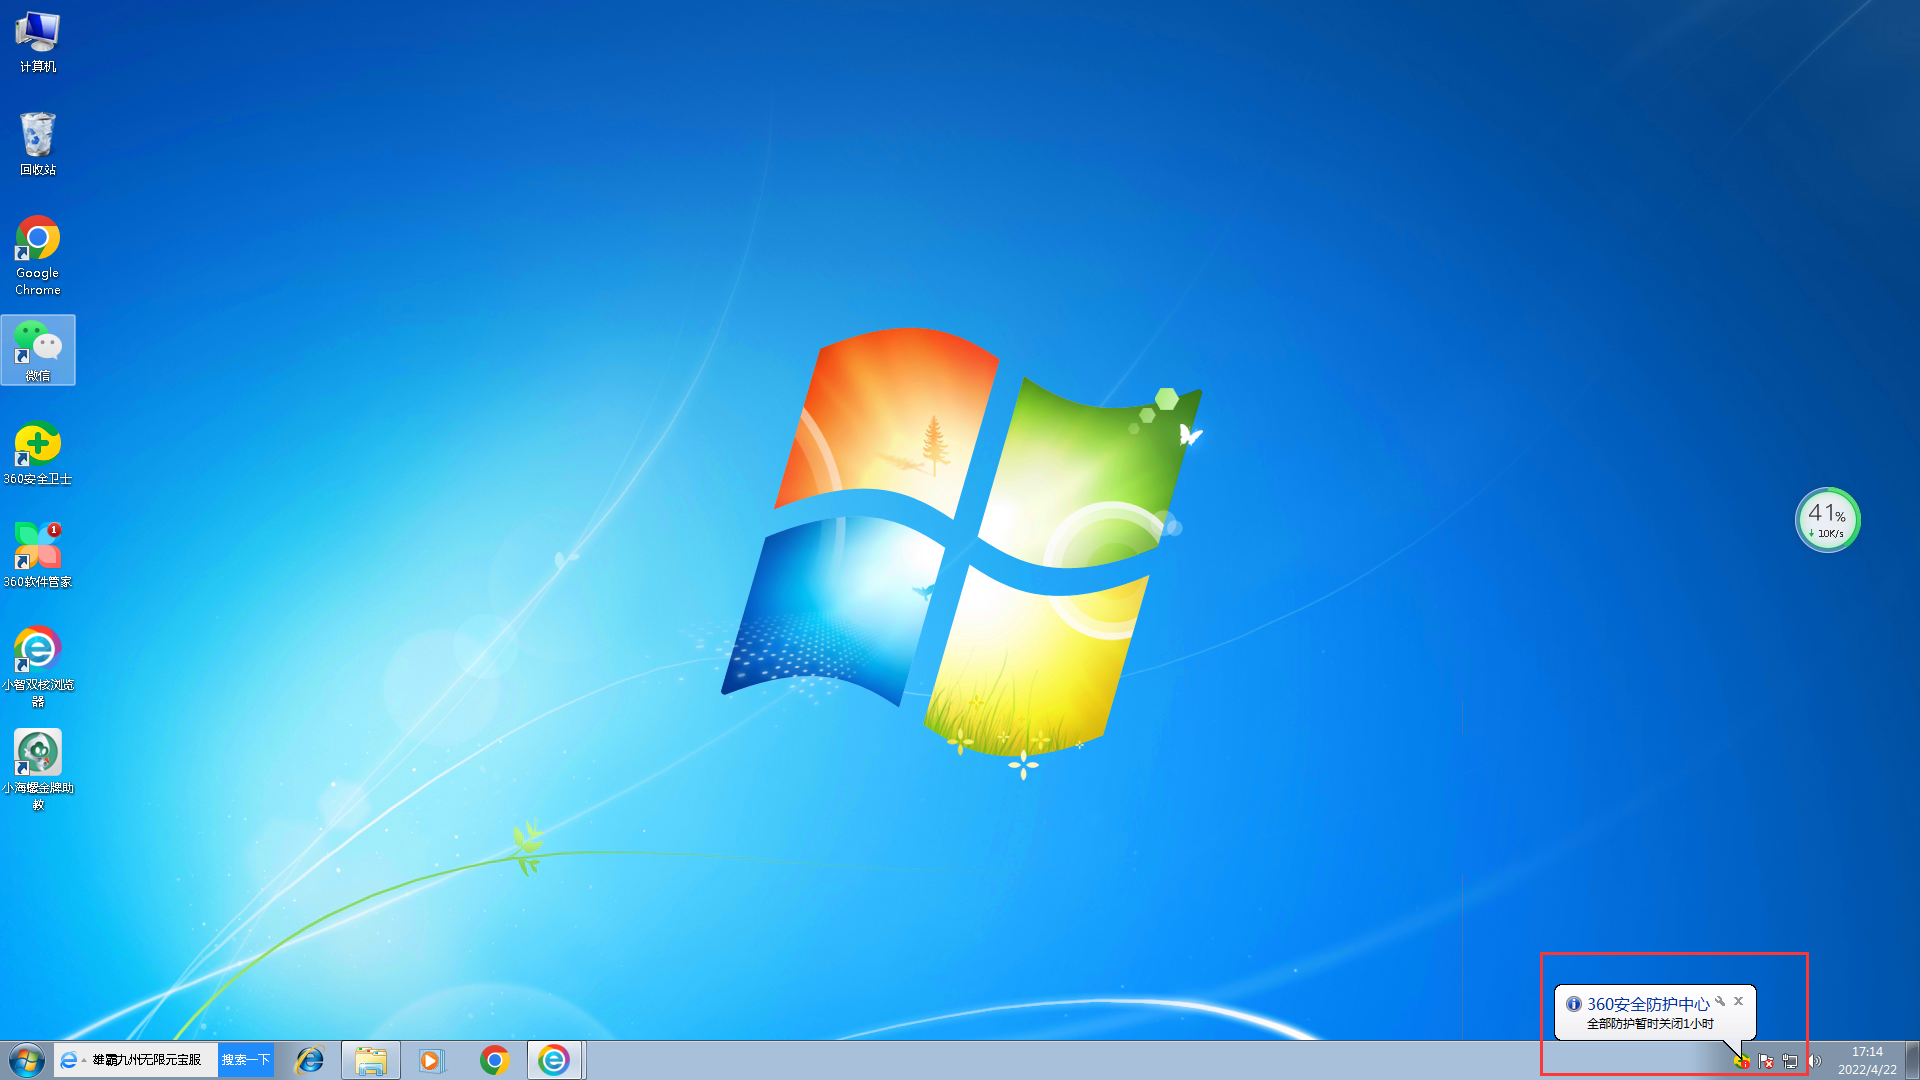Select 小海螺金牌助教 desktop shortcut
This screenshot has height=1080, width=1920.
tap(38, 766)
